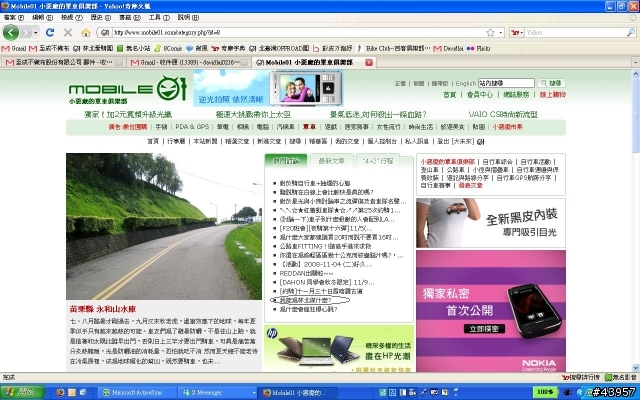Open the Home page house icon
The image size is (640, 400).
(x=86, y=32)
